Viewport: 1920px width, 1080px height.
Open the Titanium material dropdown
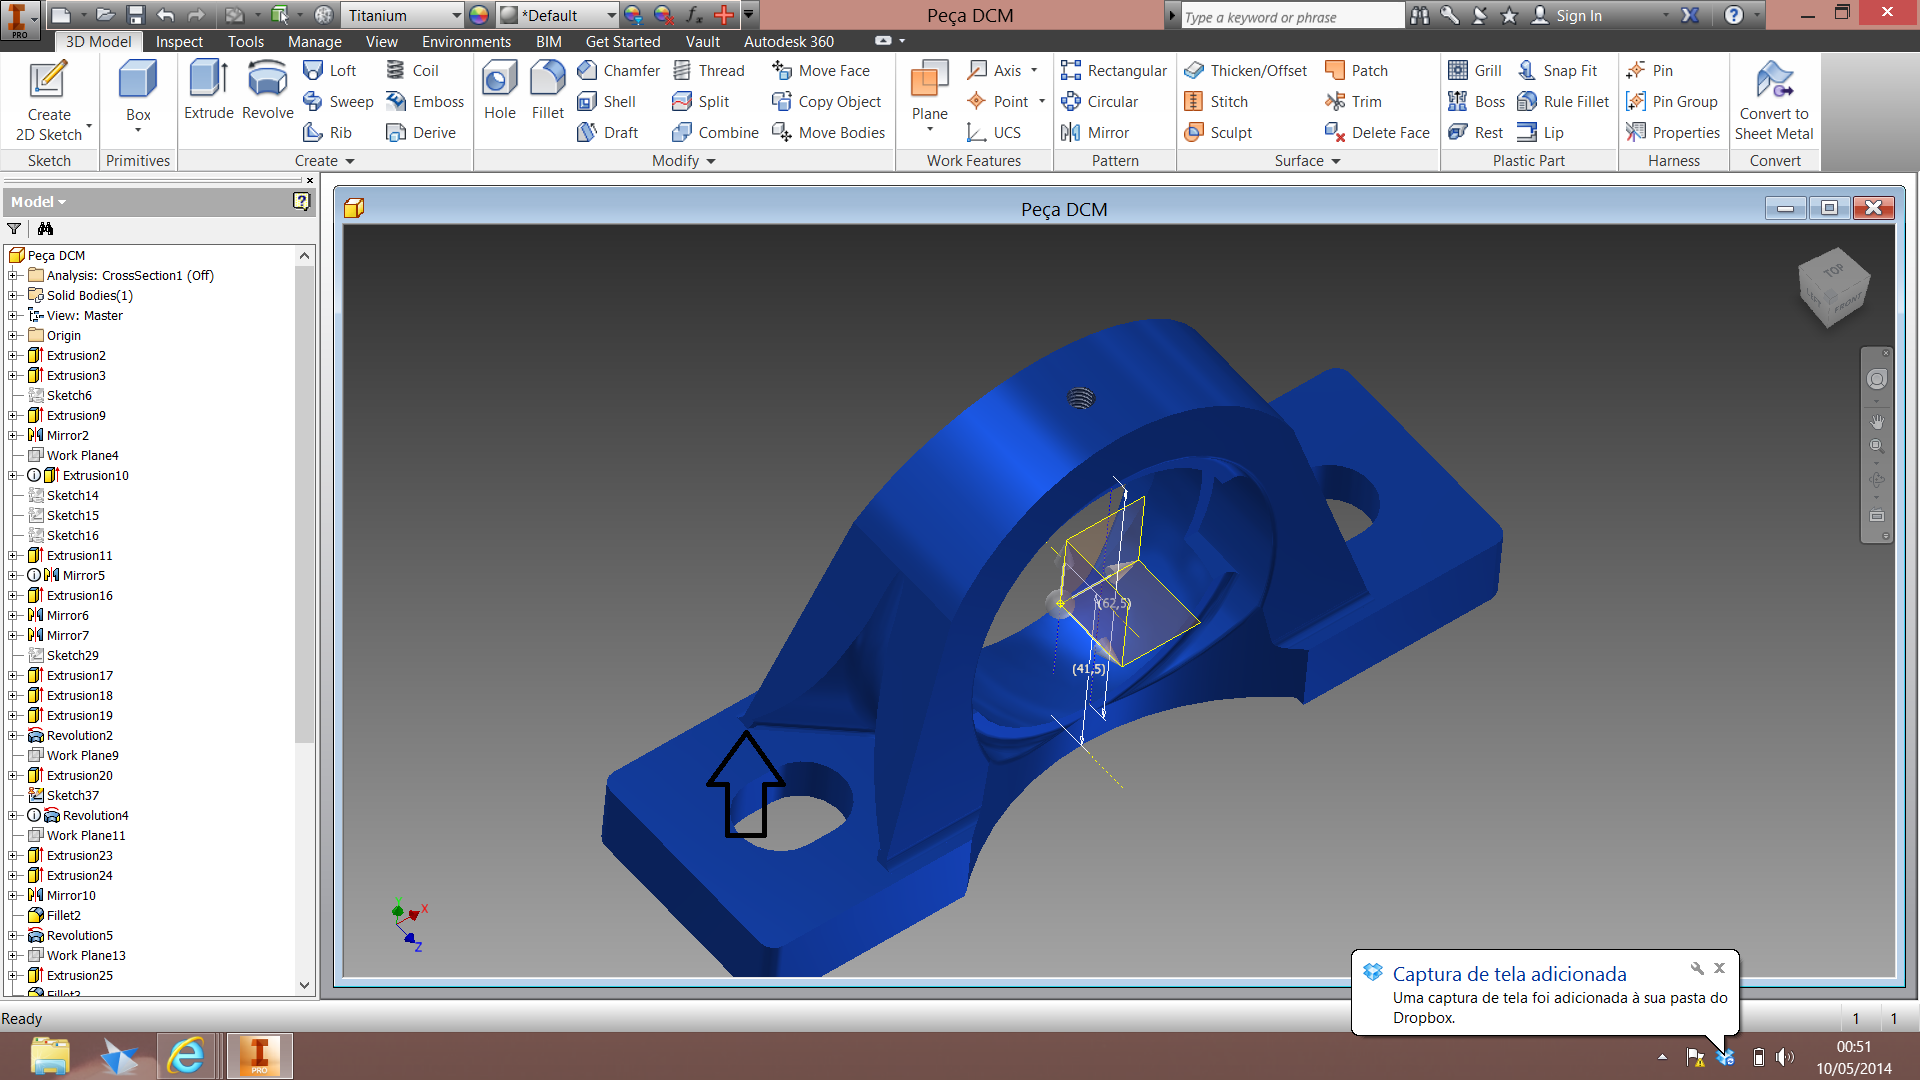click(x=456, y=15)
